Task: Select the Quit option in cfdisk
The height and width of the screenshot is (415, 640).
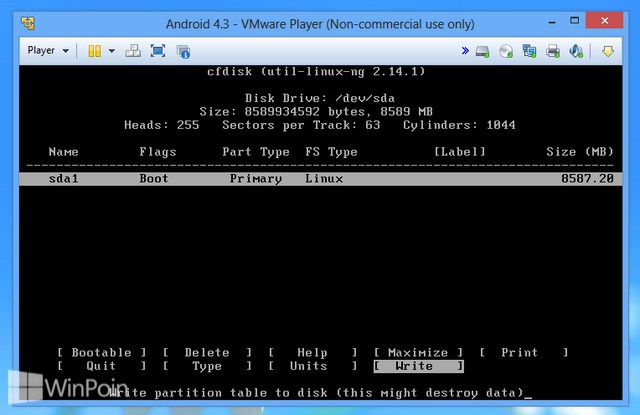Action: tap(102, 366)
